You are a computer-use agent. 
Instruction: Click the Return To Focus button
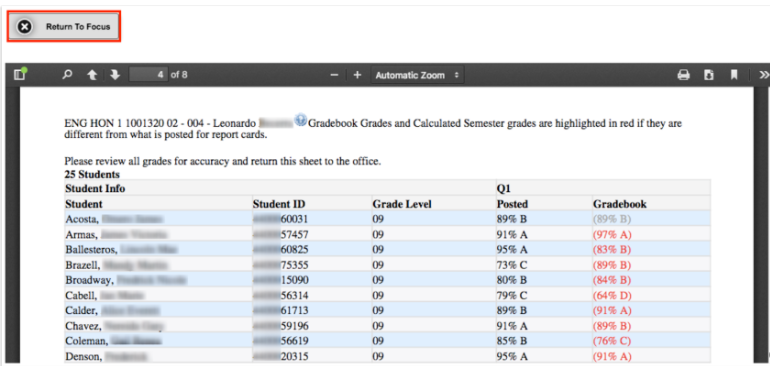point(64,27)
